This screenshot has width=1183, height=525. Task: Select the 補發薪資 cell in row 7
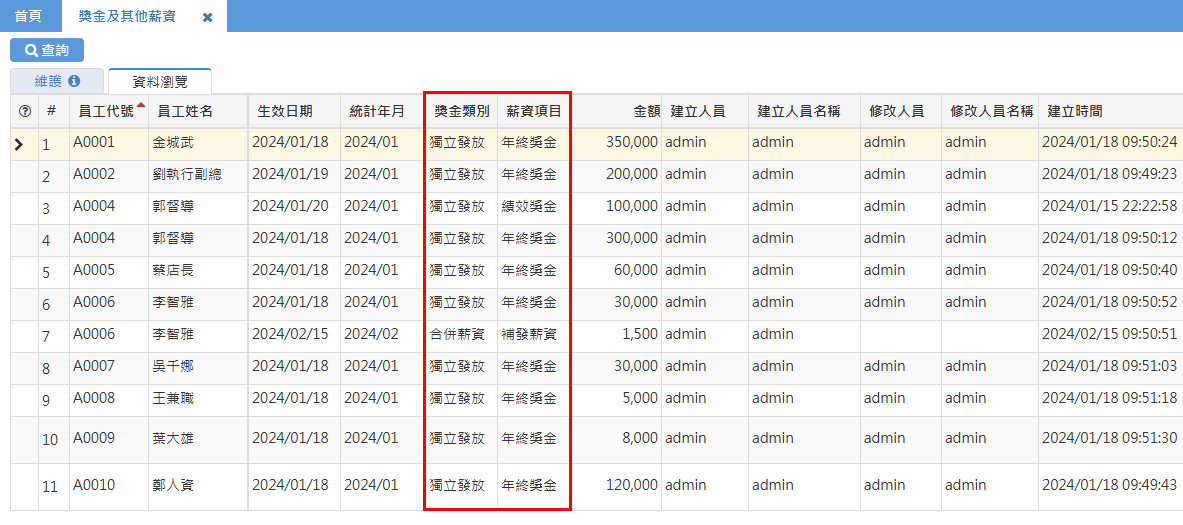coord(529,334)
